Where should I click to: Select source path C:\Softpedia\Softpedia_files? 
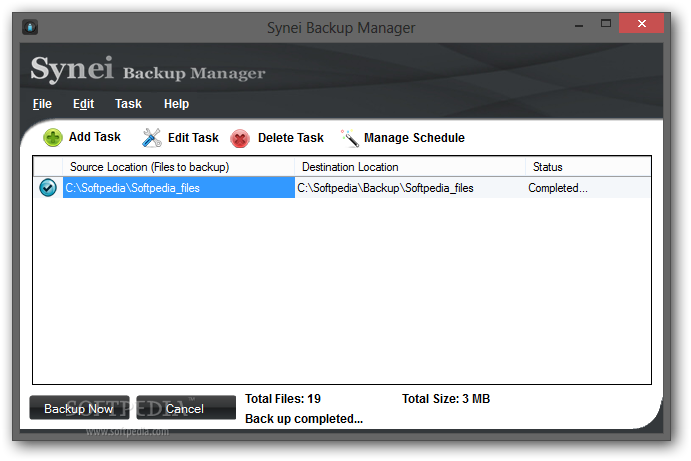178,188
